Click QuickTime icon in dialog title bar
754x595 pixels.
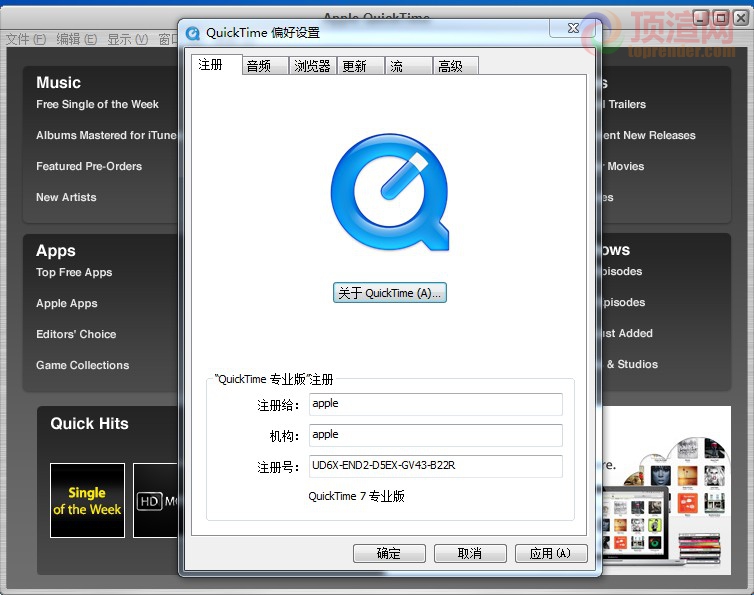pyautogui.click(x=193, y=33)
